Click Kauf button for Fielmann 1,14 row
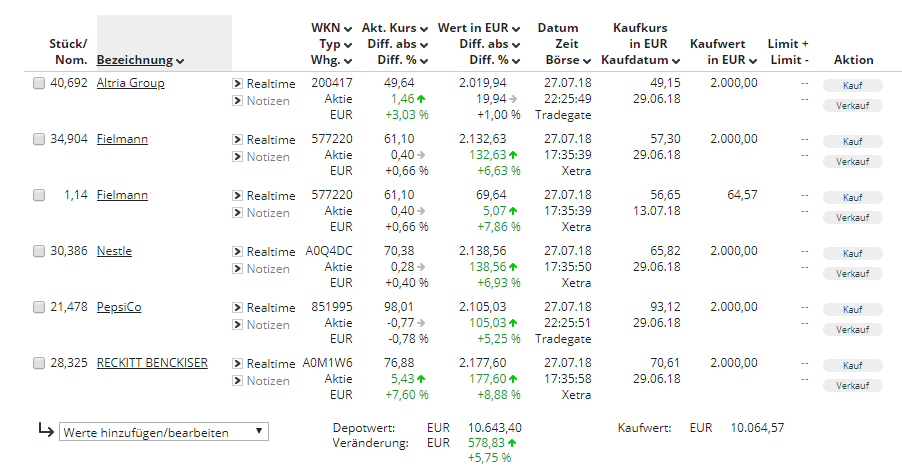 coord(853,198)
